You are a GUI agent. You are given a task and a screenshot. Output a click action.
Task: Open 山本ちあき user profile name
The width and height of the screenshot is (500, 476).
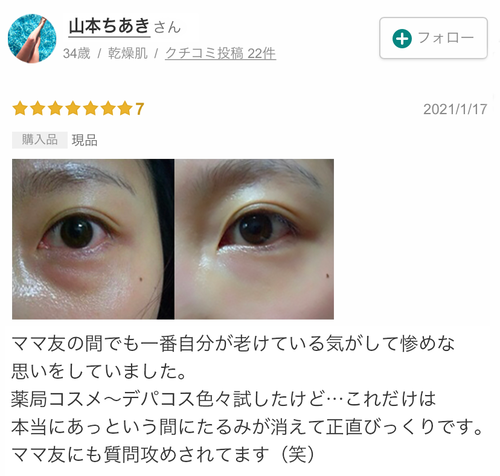[x=109, y=26]
